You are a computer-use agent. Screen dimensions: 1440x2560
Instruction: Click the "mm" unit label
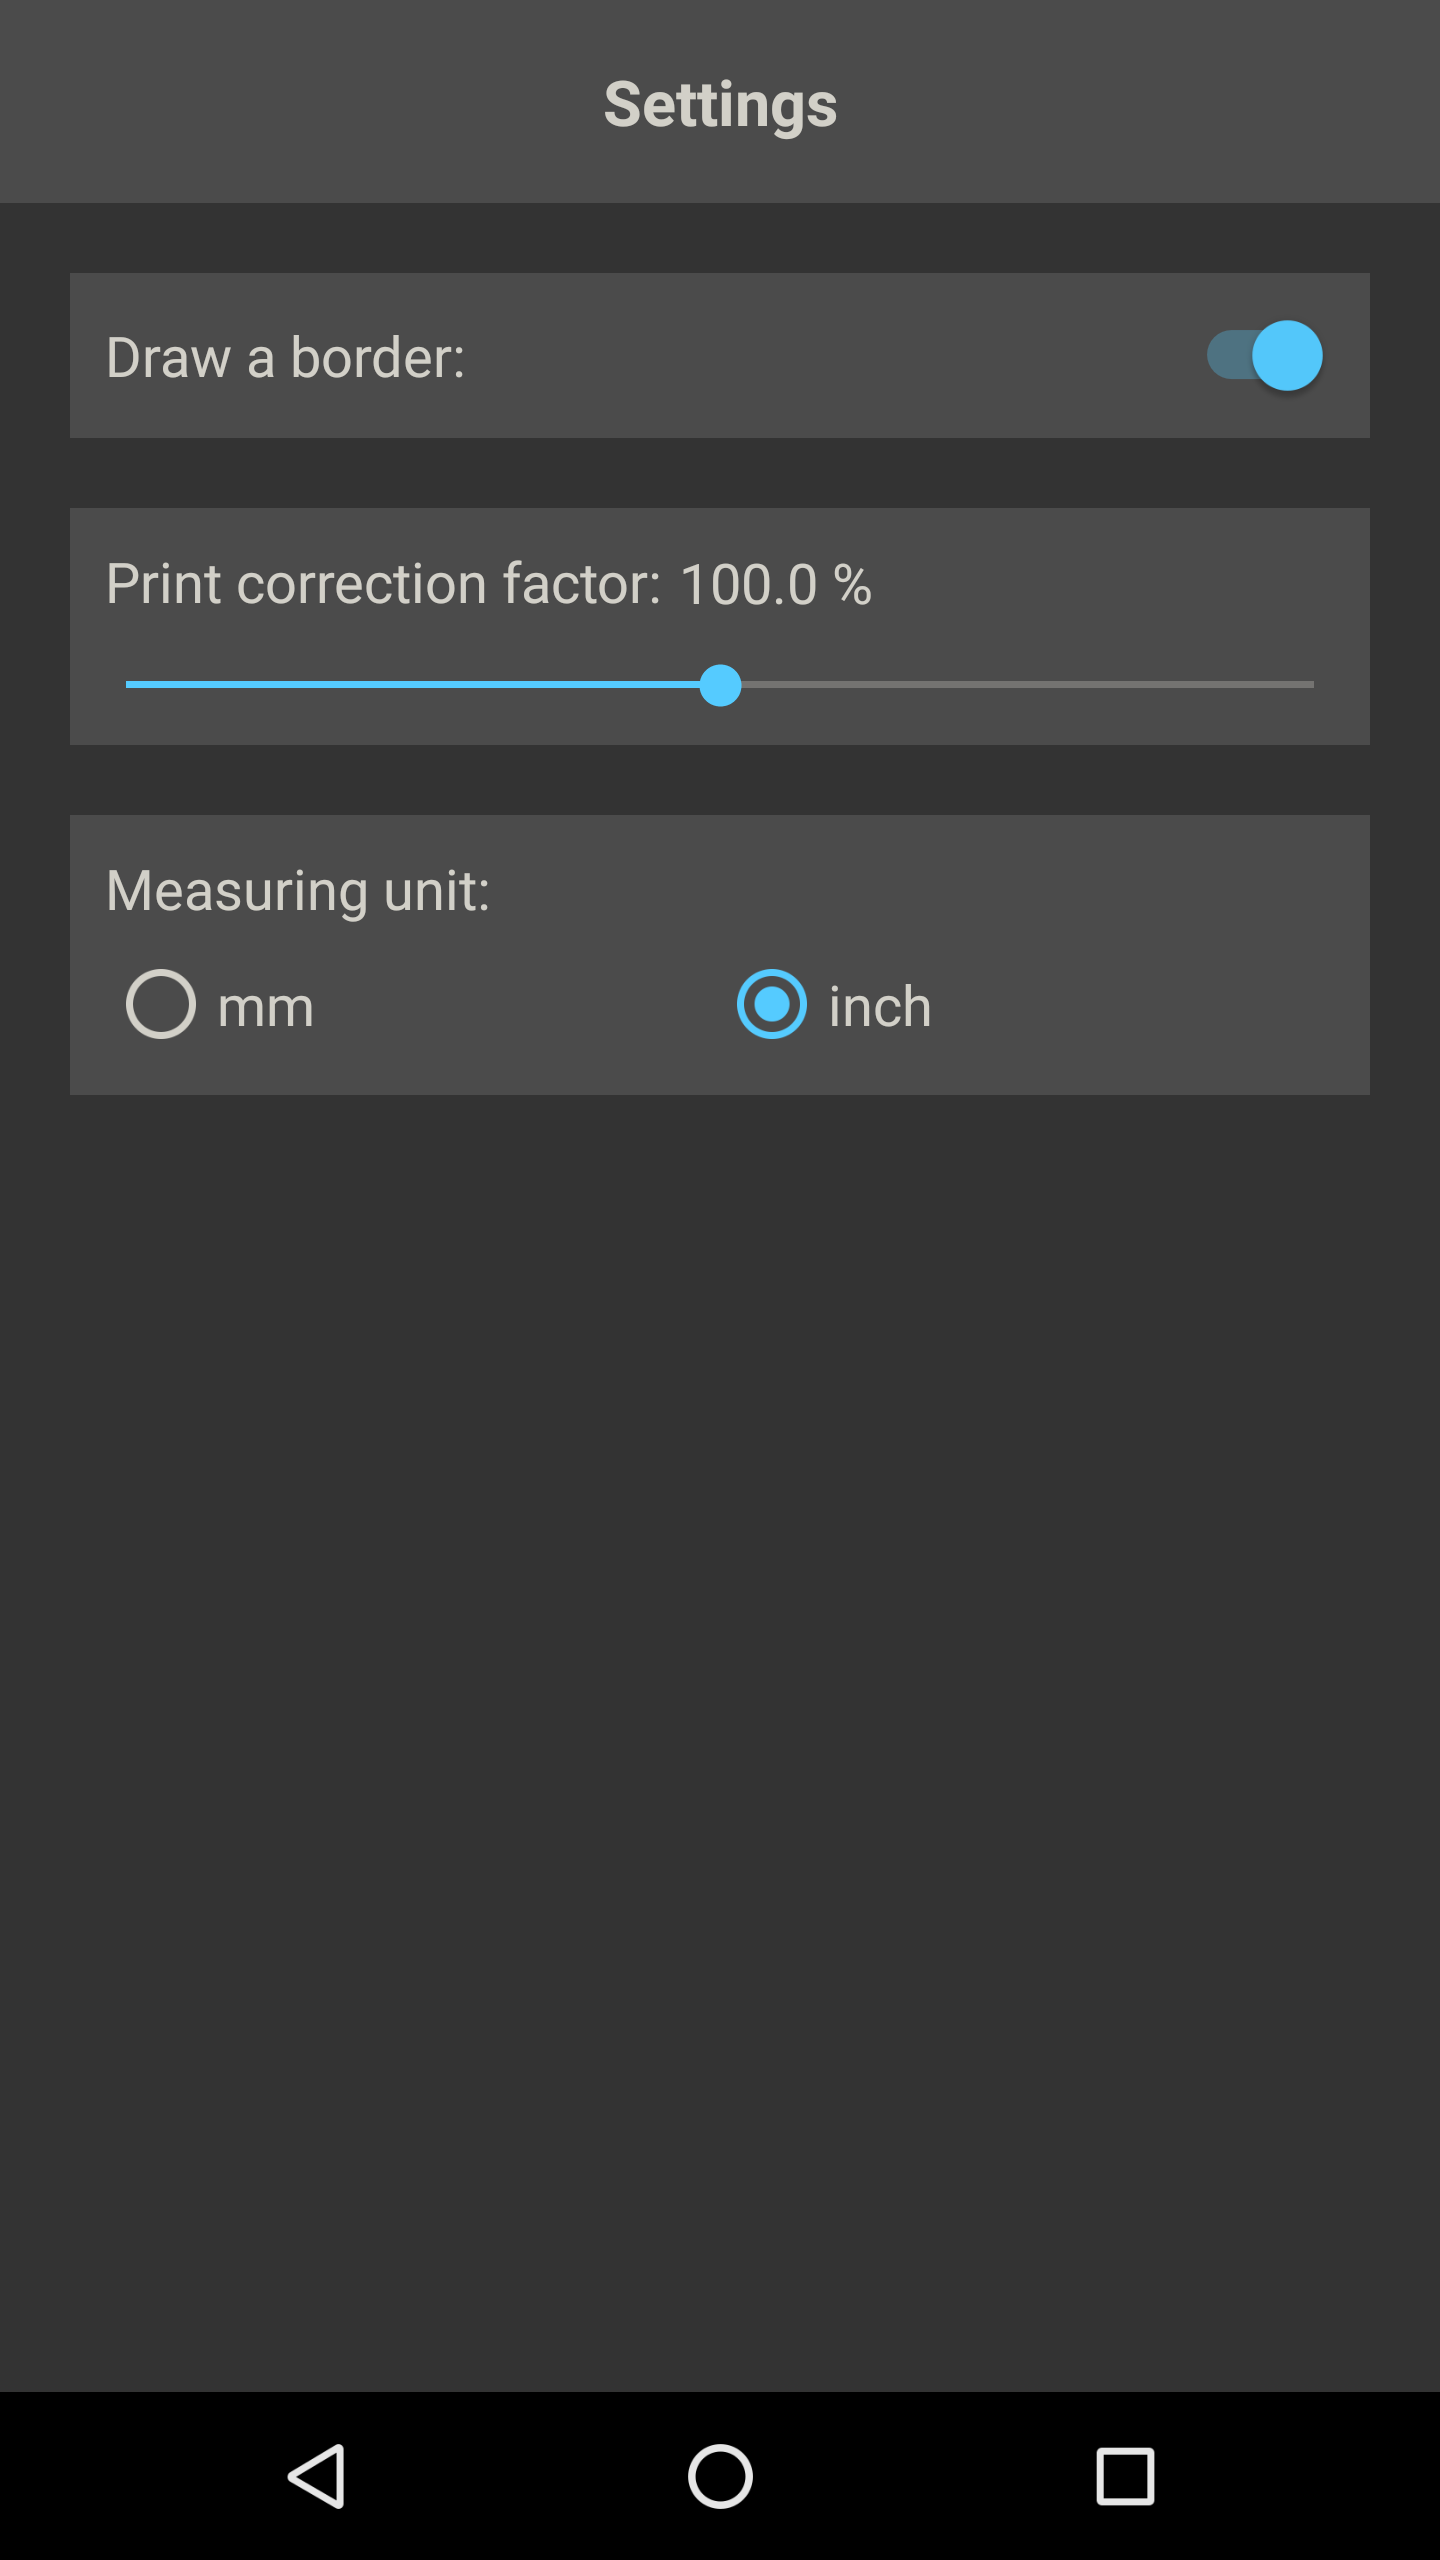click(266, 1006)
